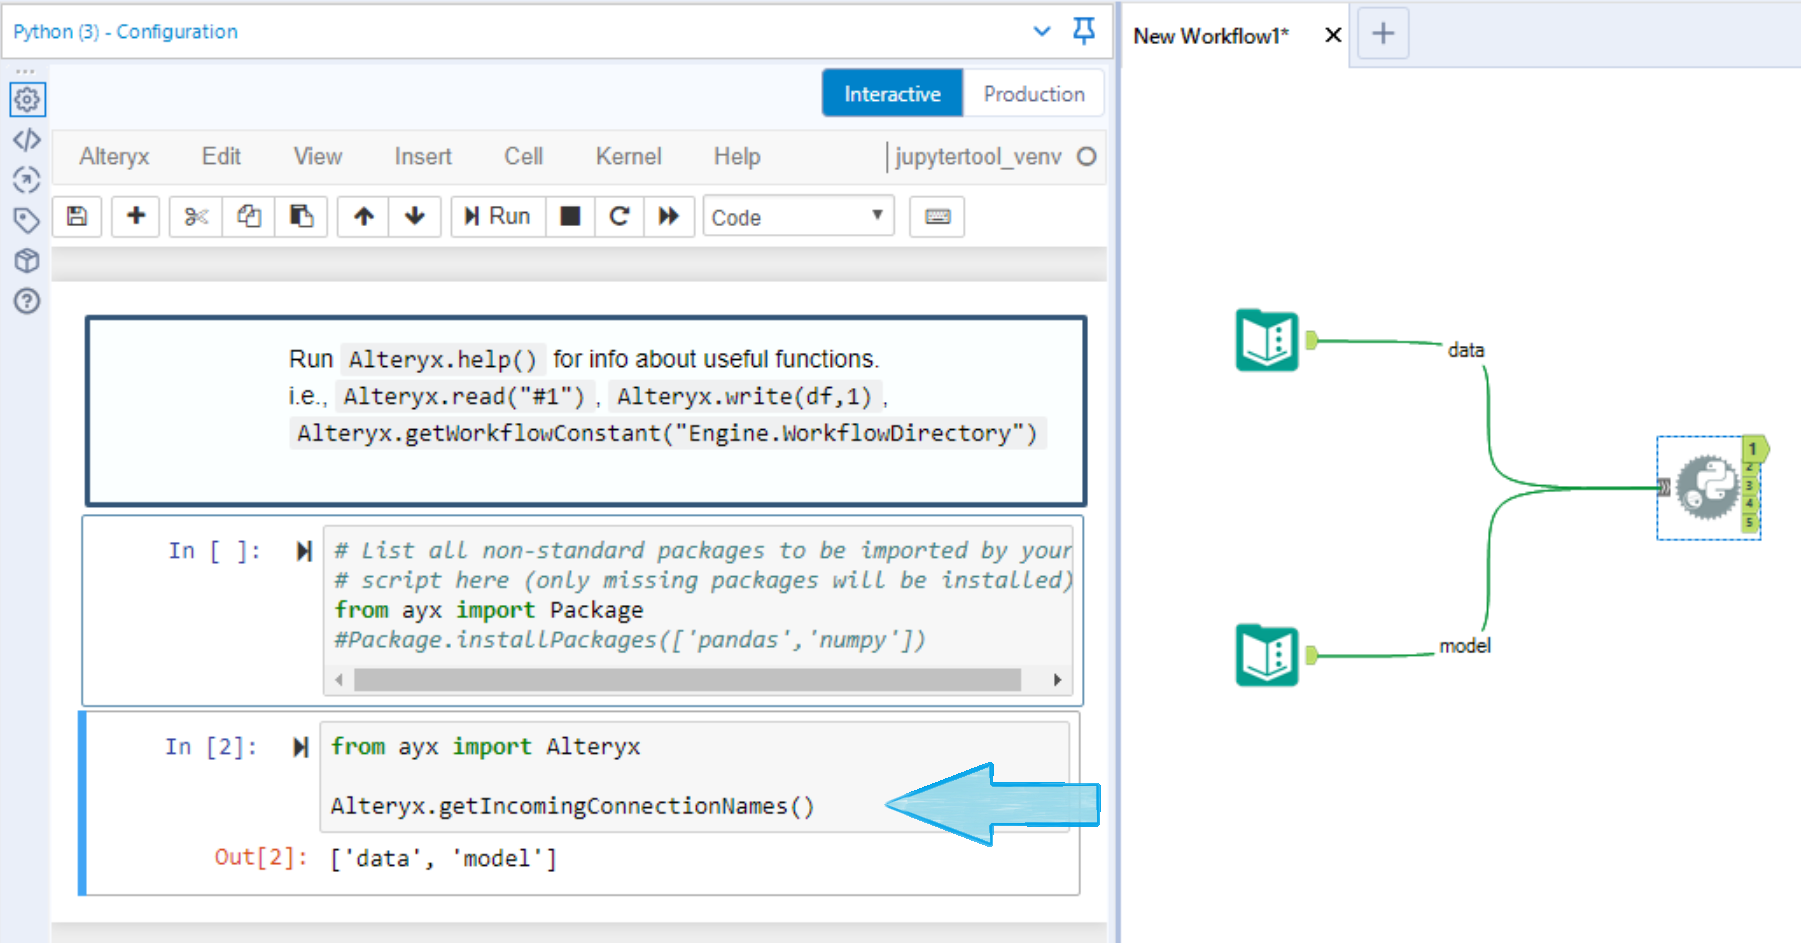Viewport: 1801px width, 943px height.
Task: Open the command palette keyboard icon
Action: [937, 217]
